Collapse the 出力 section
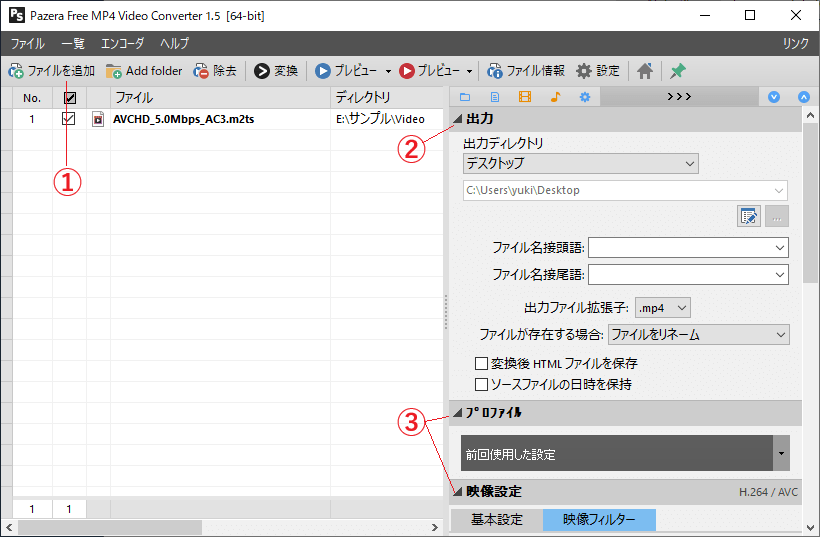The height and width of the screenshot is (537, 820). click(458, 119)
